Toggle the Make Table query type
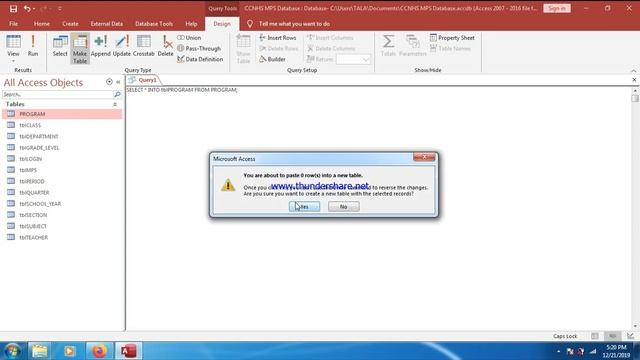Image resolution: width=640 pixels, height=360 pixels. 80,49
